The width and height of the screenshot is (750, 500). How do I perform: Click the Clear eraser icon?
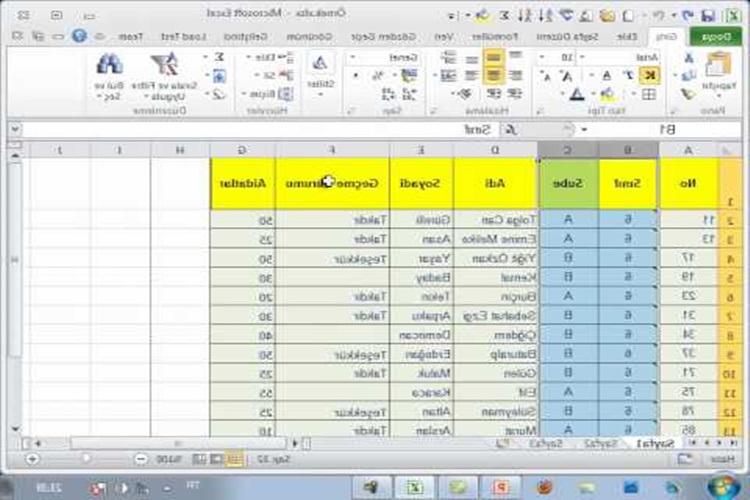coord(219,94)
